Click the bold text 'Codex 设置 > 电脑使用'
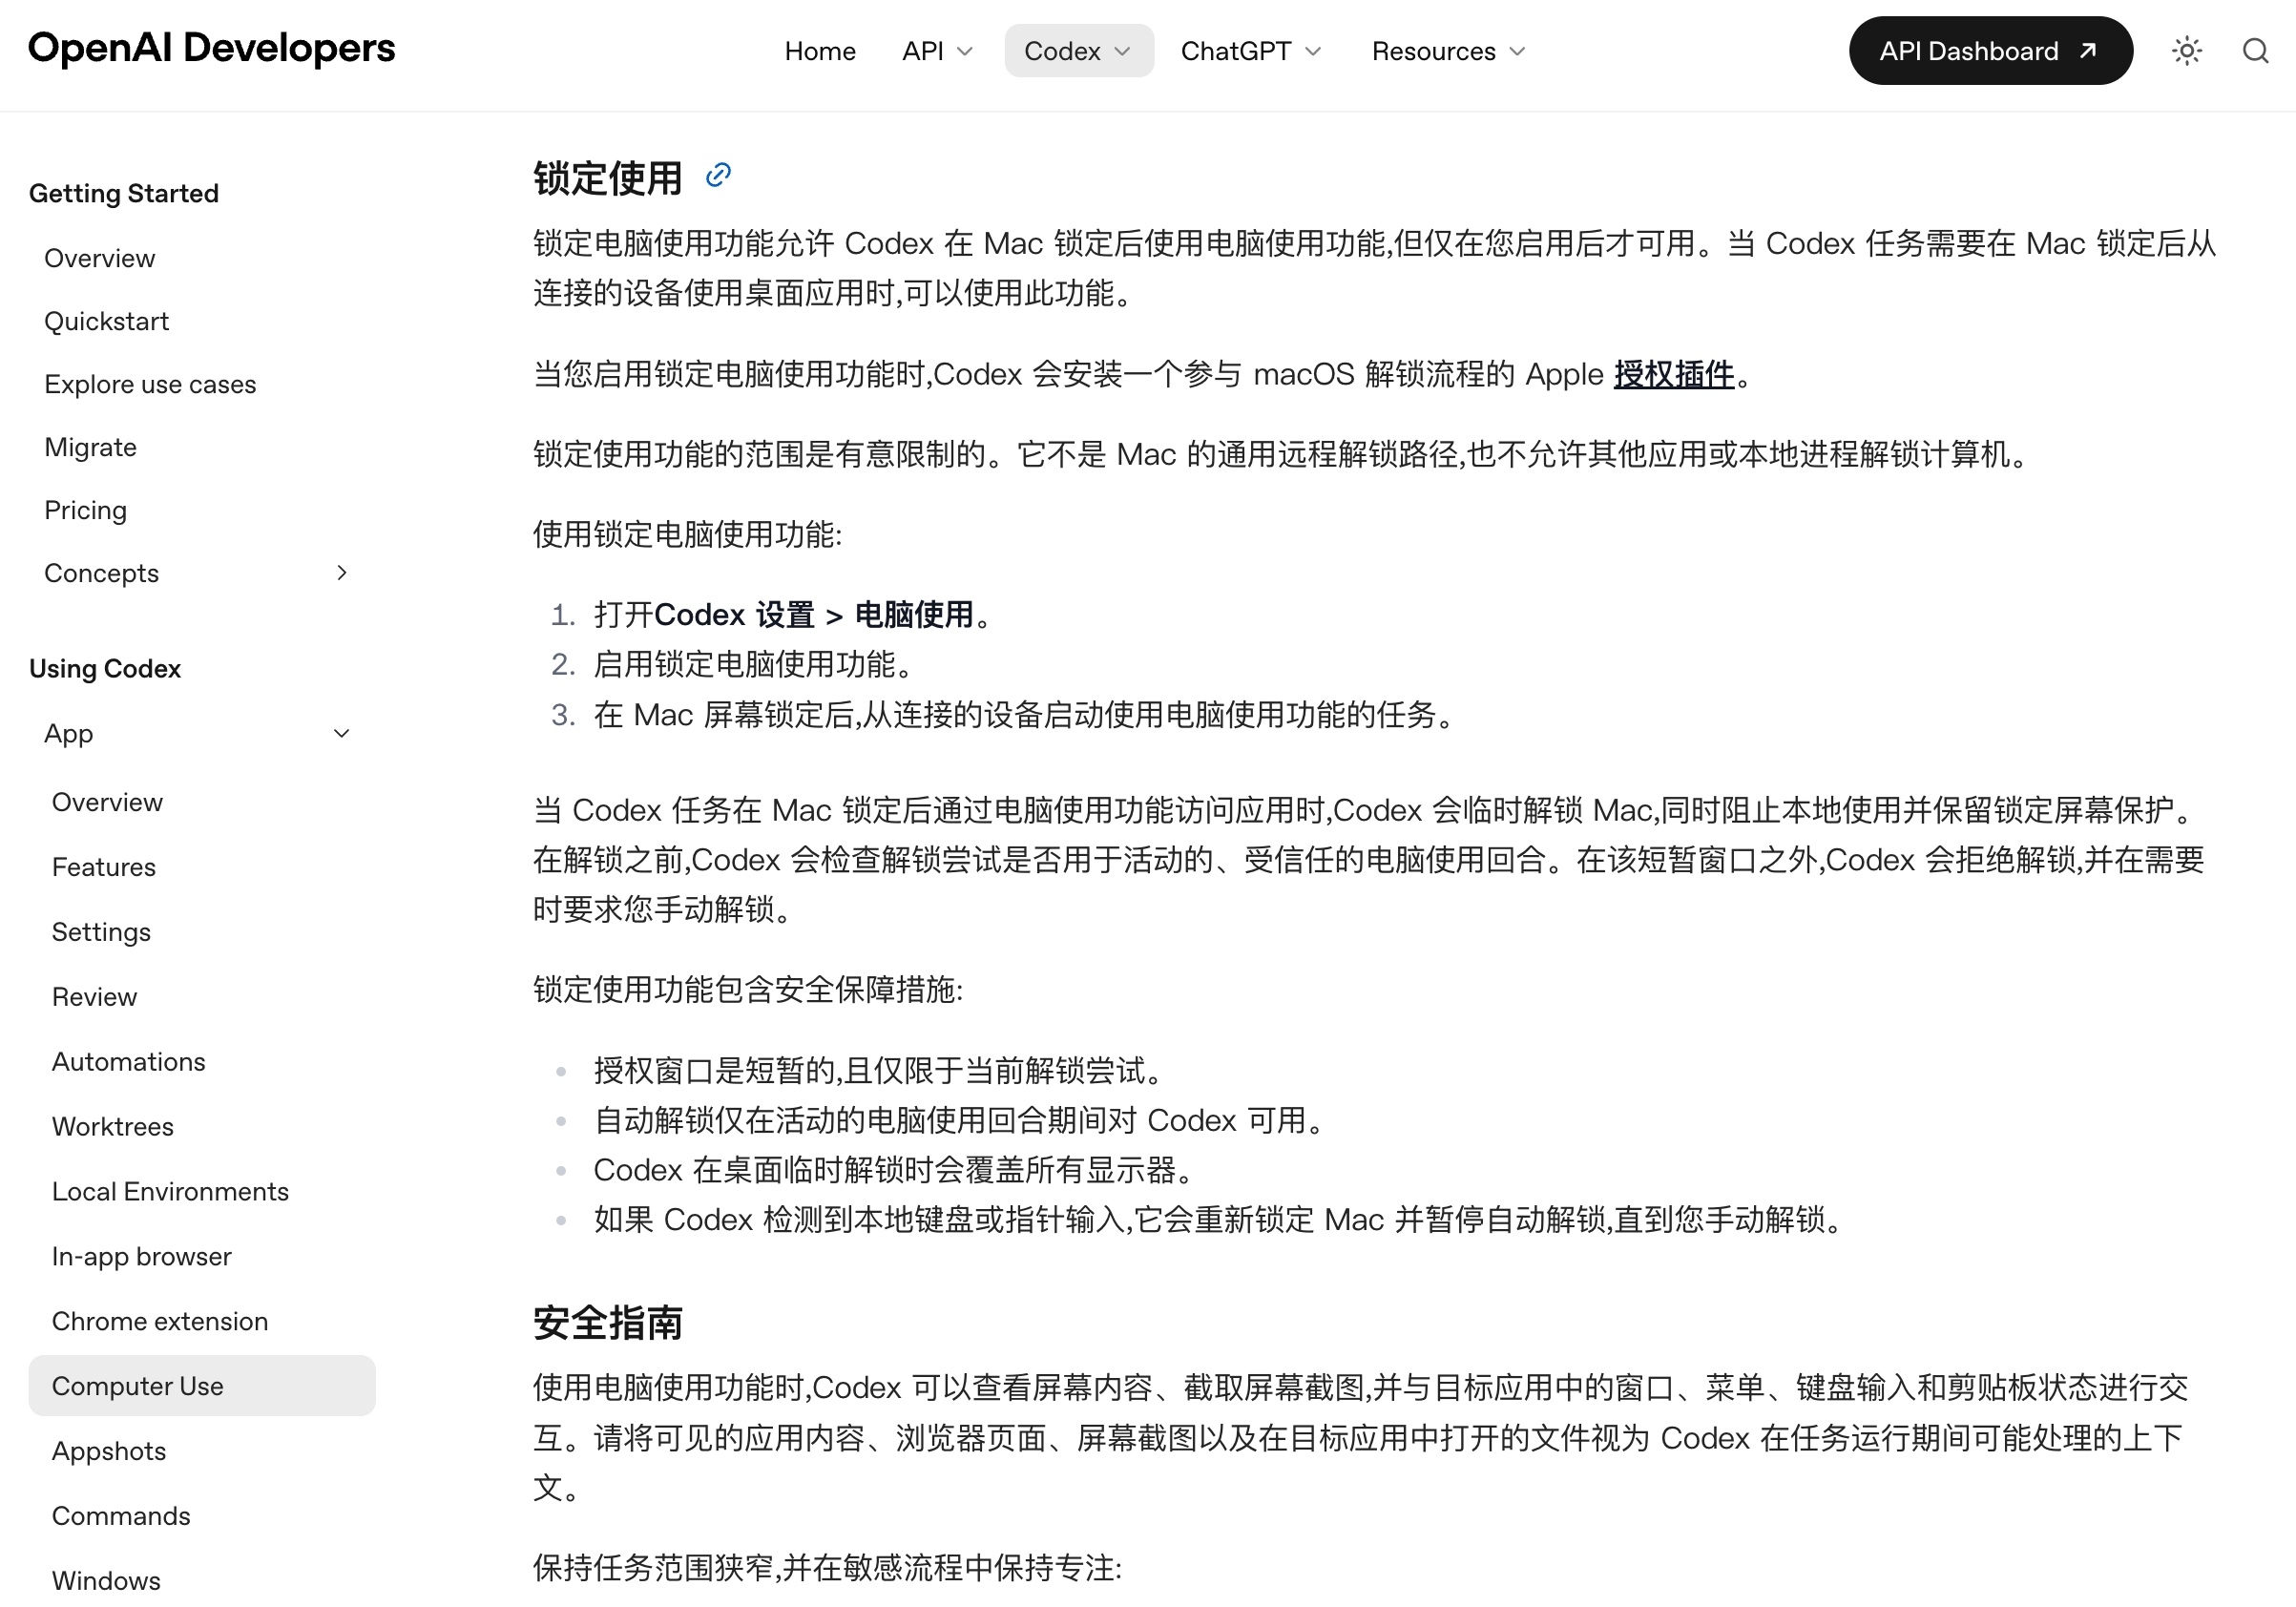Image resolution: width=2296 pixels, height=1607 pixels. point(814,615)
